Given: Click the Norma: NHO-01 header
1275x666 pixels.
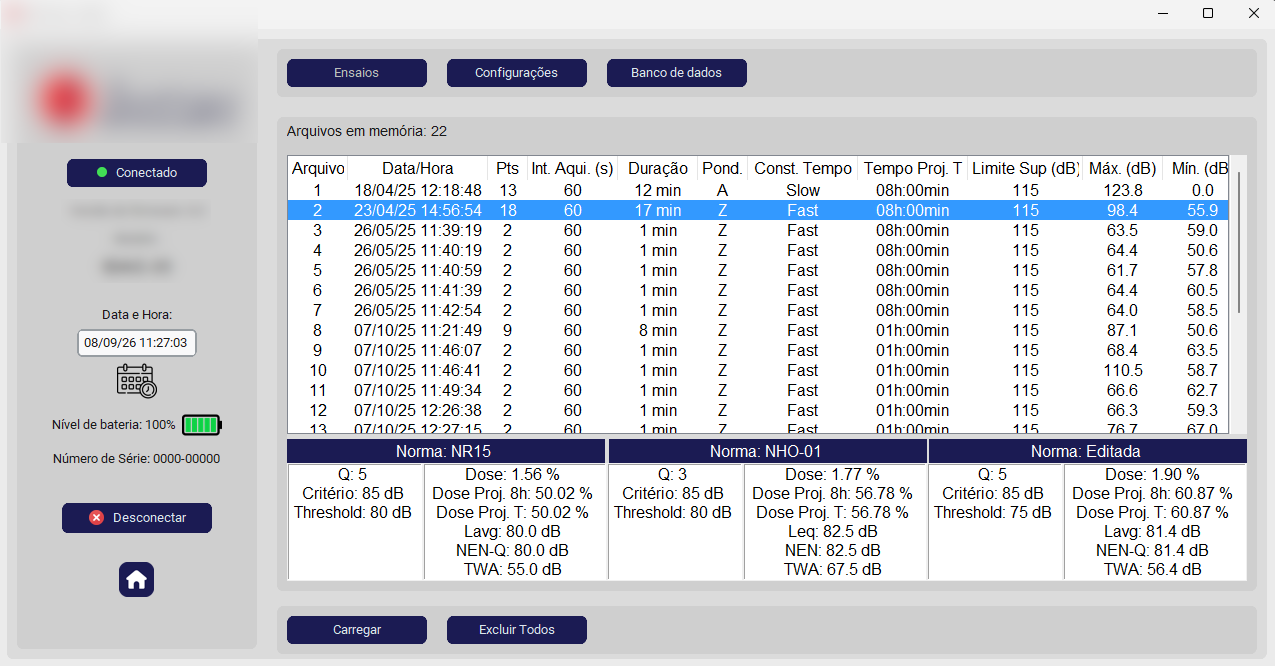Looking at the screenshot, I should pyautogui.click(x=767, y=451).
